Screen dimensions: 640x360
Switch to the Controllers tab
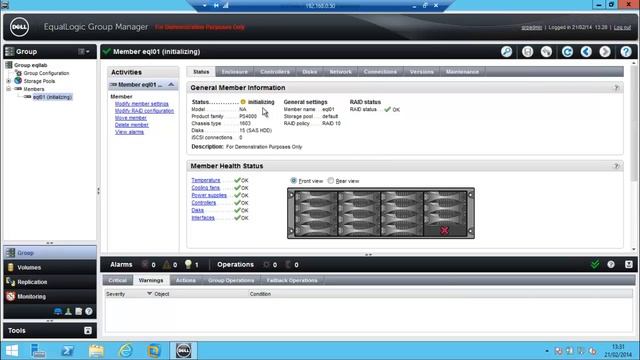(275, 71)
